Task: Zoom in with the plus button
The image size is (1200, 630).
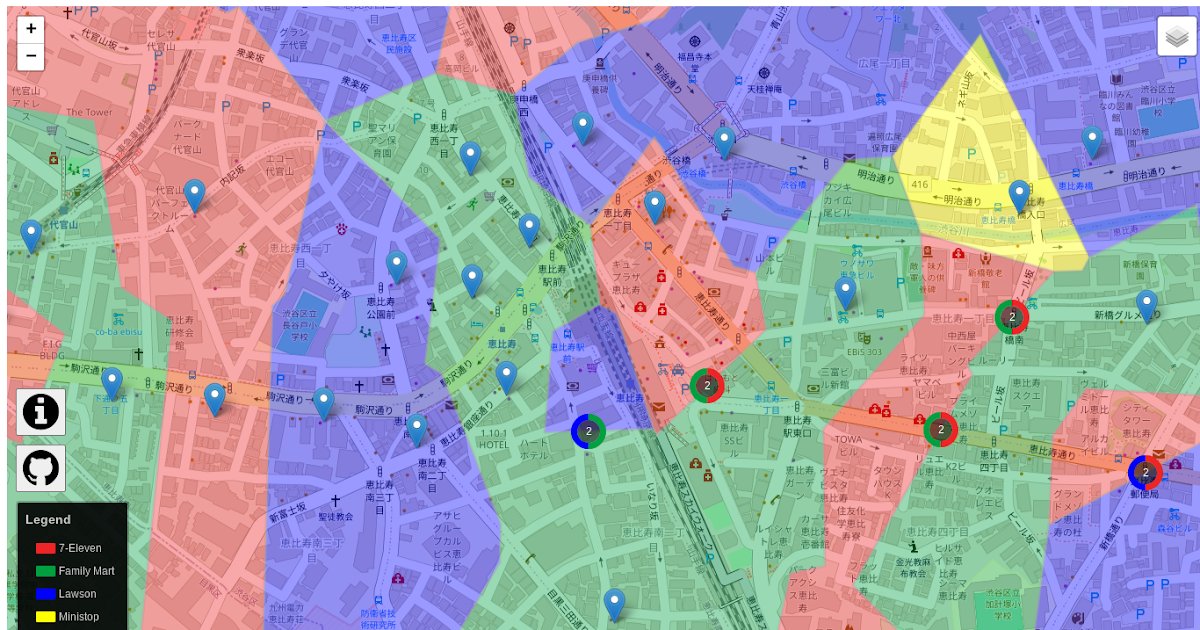Action: [31, 29]
